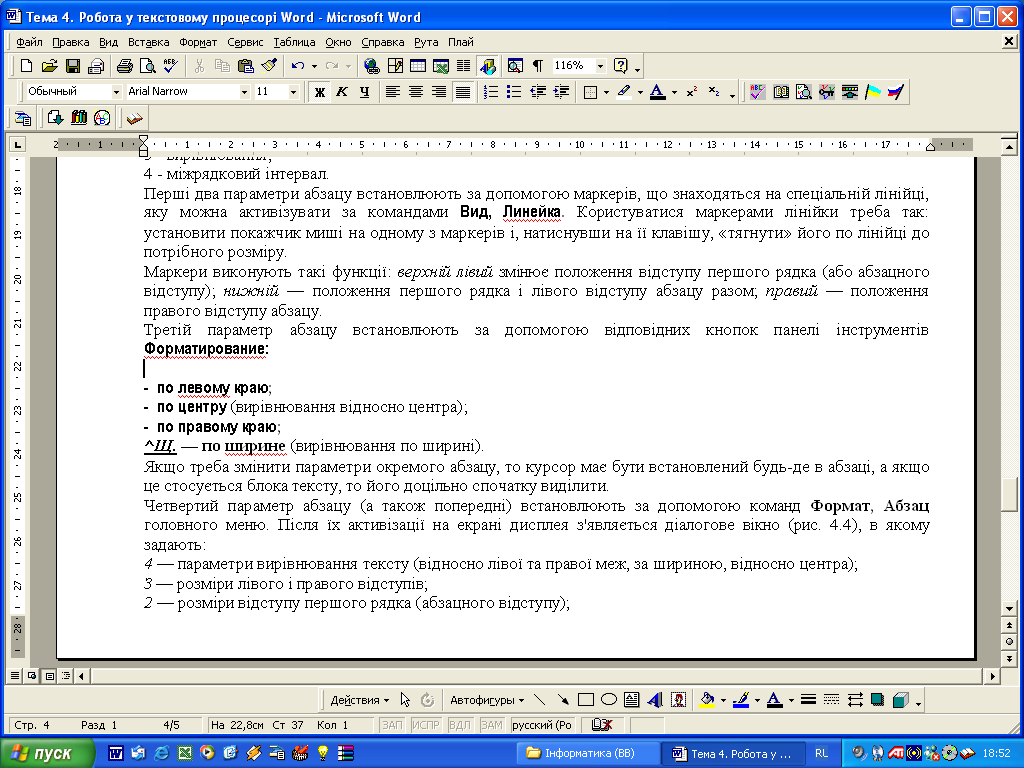The image size is (1024, 768).
Task: Open the Вставка menu
Action: [148, 42]
